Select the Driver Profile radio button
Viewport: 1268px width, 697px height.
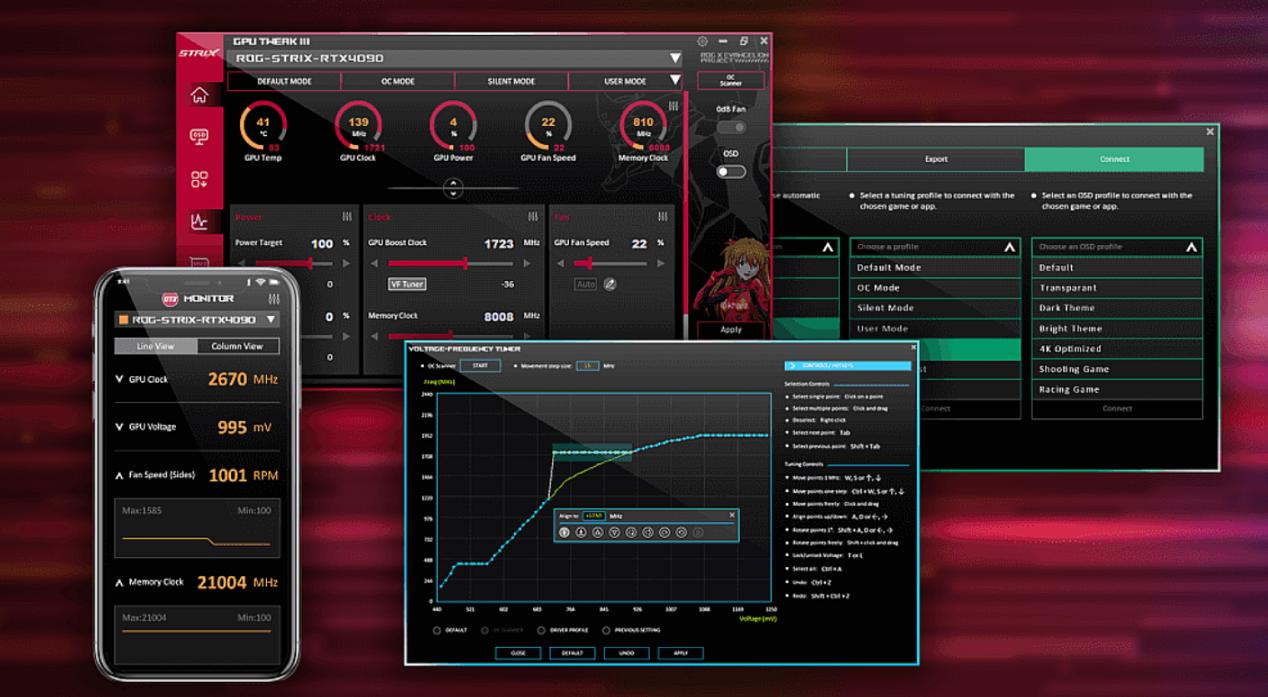pyautogui.click(x=541, y=631)
